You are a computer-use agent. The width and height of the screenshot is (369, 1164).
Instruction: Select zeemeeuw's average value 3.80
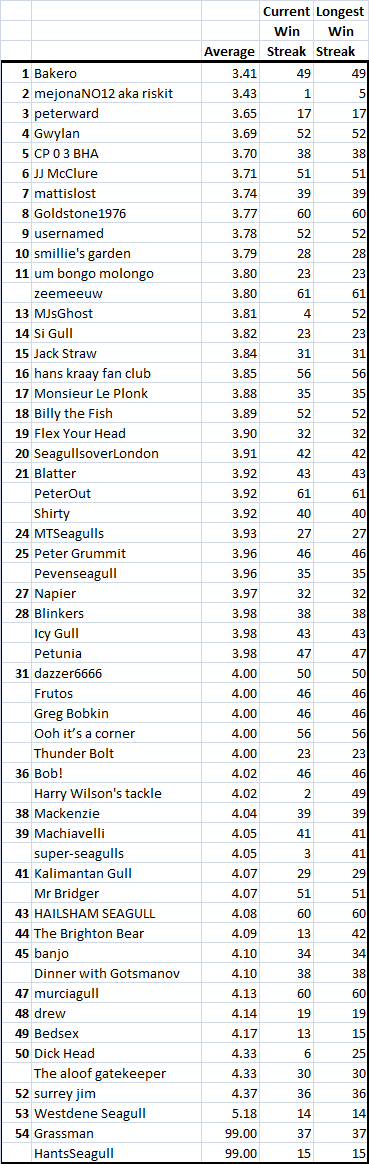(x=230, y=293)
